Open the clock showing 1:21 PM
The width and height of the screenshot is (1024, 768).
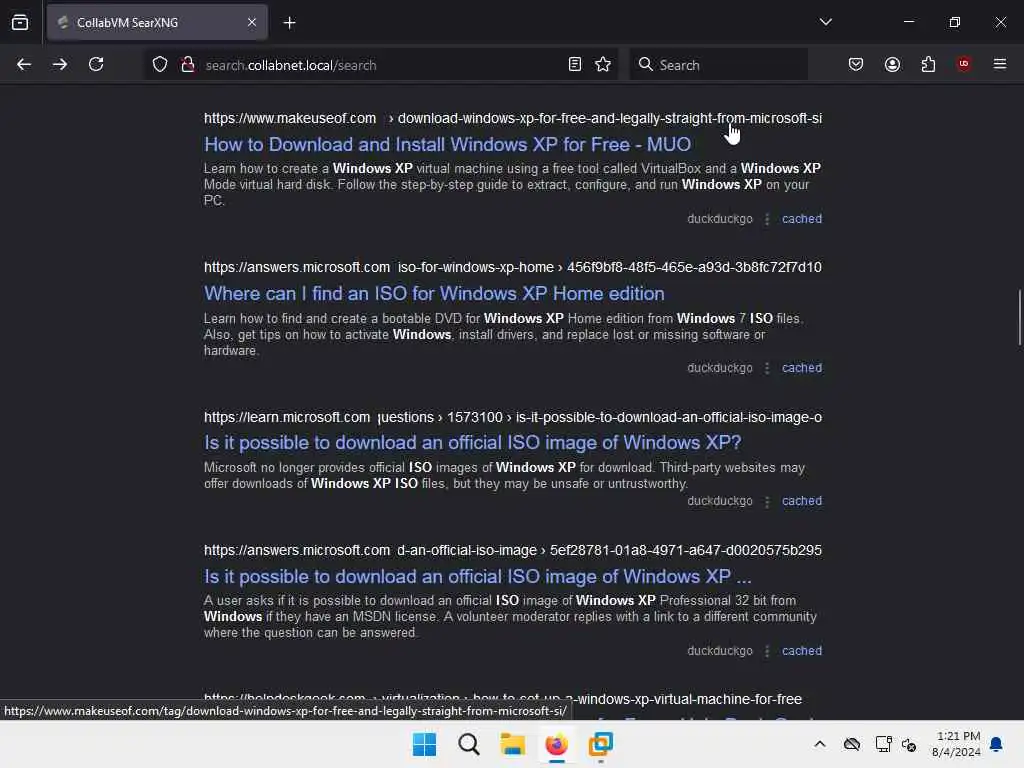pos(957,744)
